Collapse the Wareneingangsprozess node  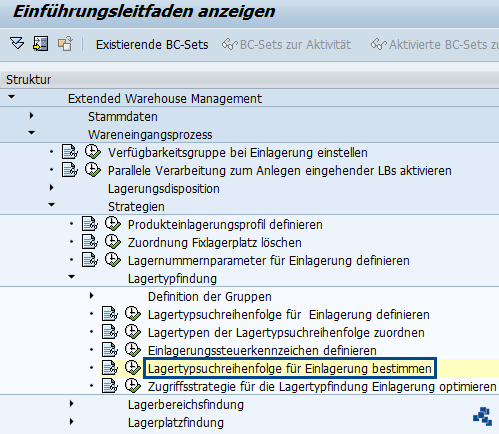[32, 133]
